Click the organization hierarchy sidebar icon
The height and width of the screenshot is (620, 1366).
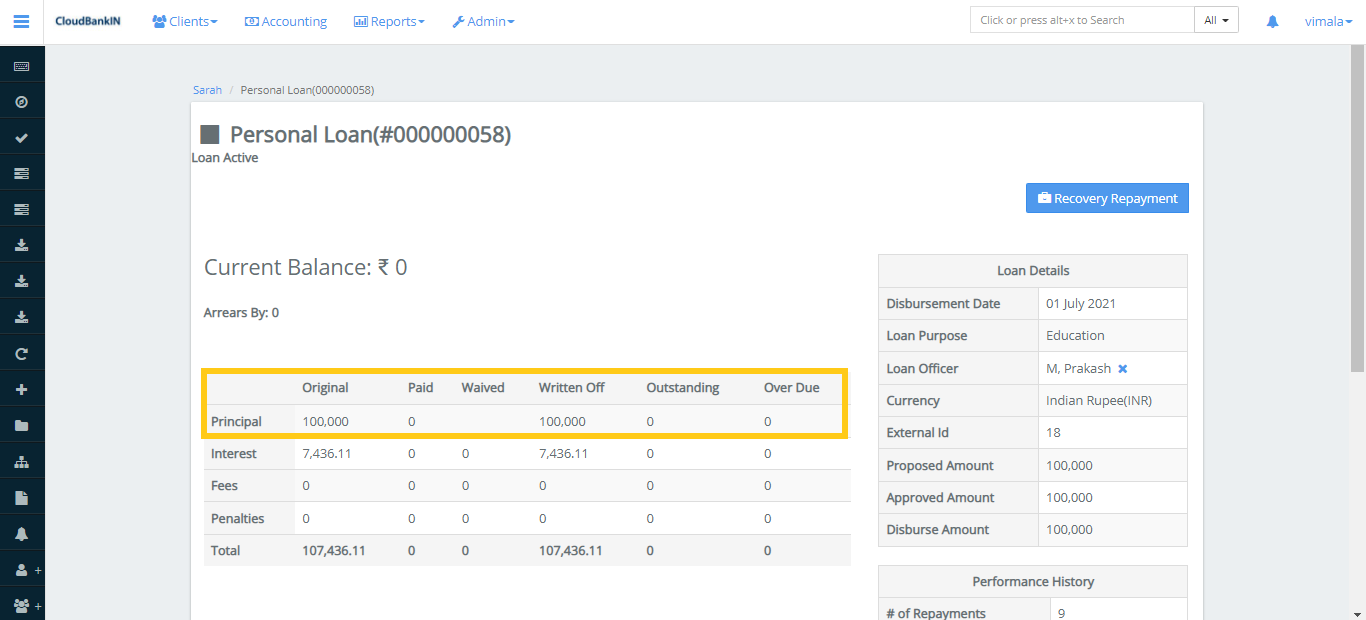pos(22,460)
